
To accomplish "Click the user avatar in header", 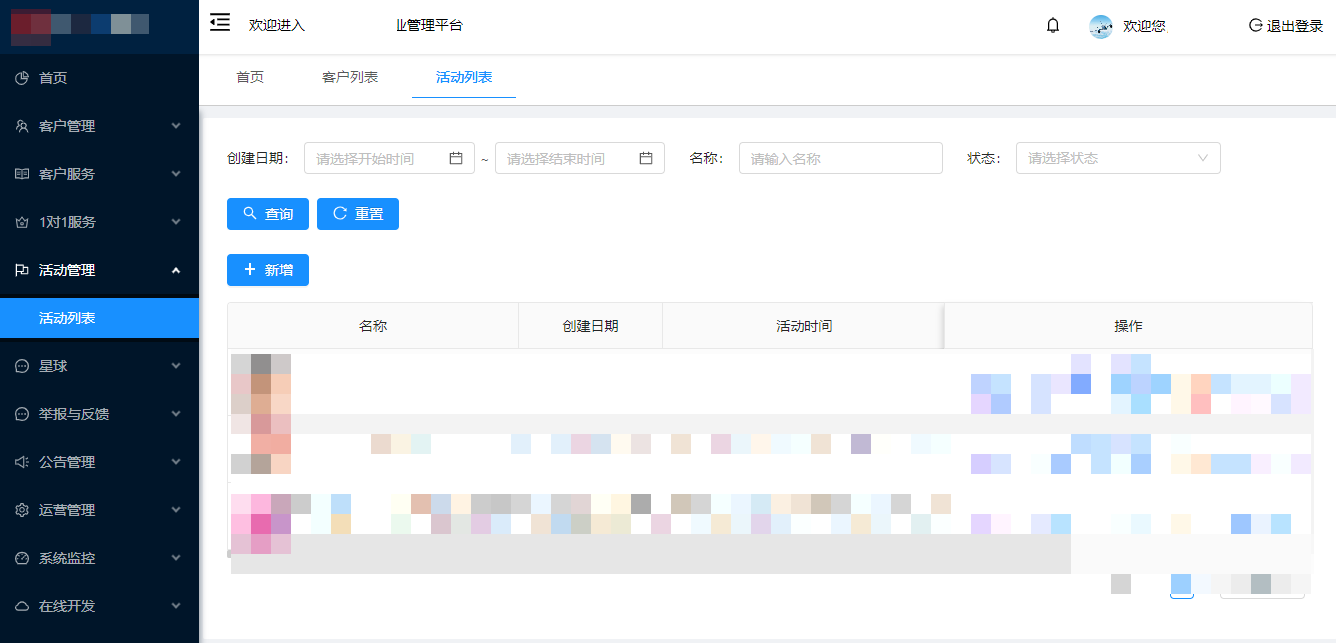I will (1100, 27).
